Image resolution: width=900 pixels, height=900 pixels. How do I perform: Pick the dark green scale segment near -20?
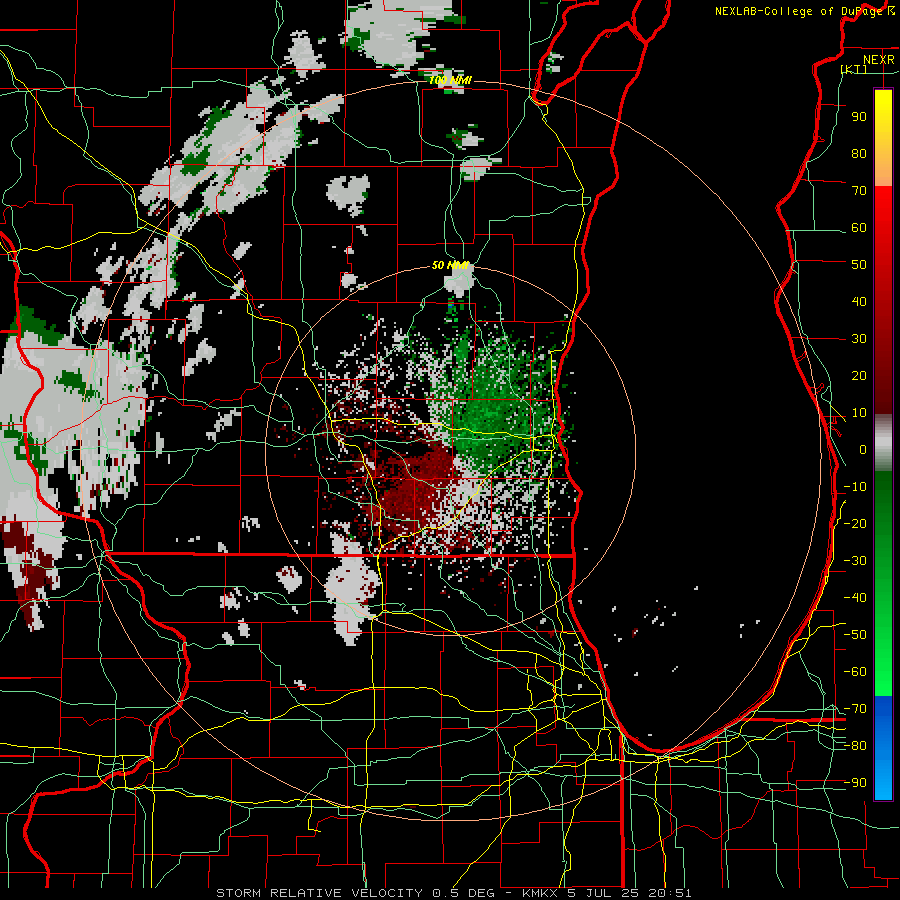tap(883, 517)
